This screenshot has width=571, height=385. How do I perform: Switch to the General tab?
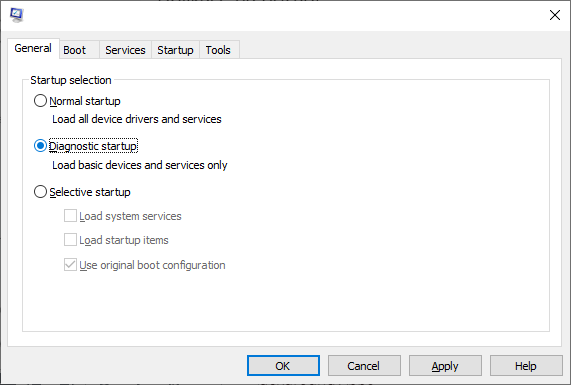tap(33, 48)
